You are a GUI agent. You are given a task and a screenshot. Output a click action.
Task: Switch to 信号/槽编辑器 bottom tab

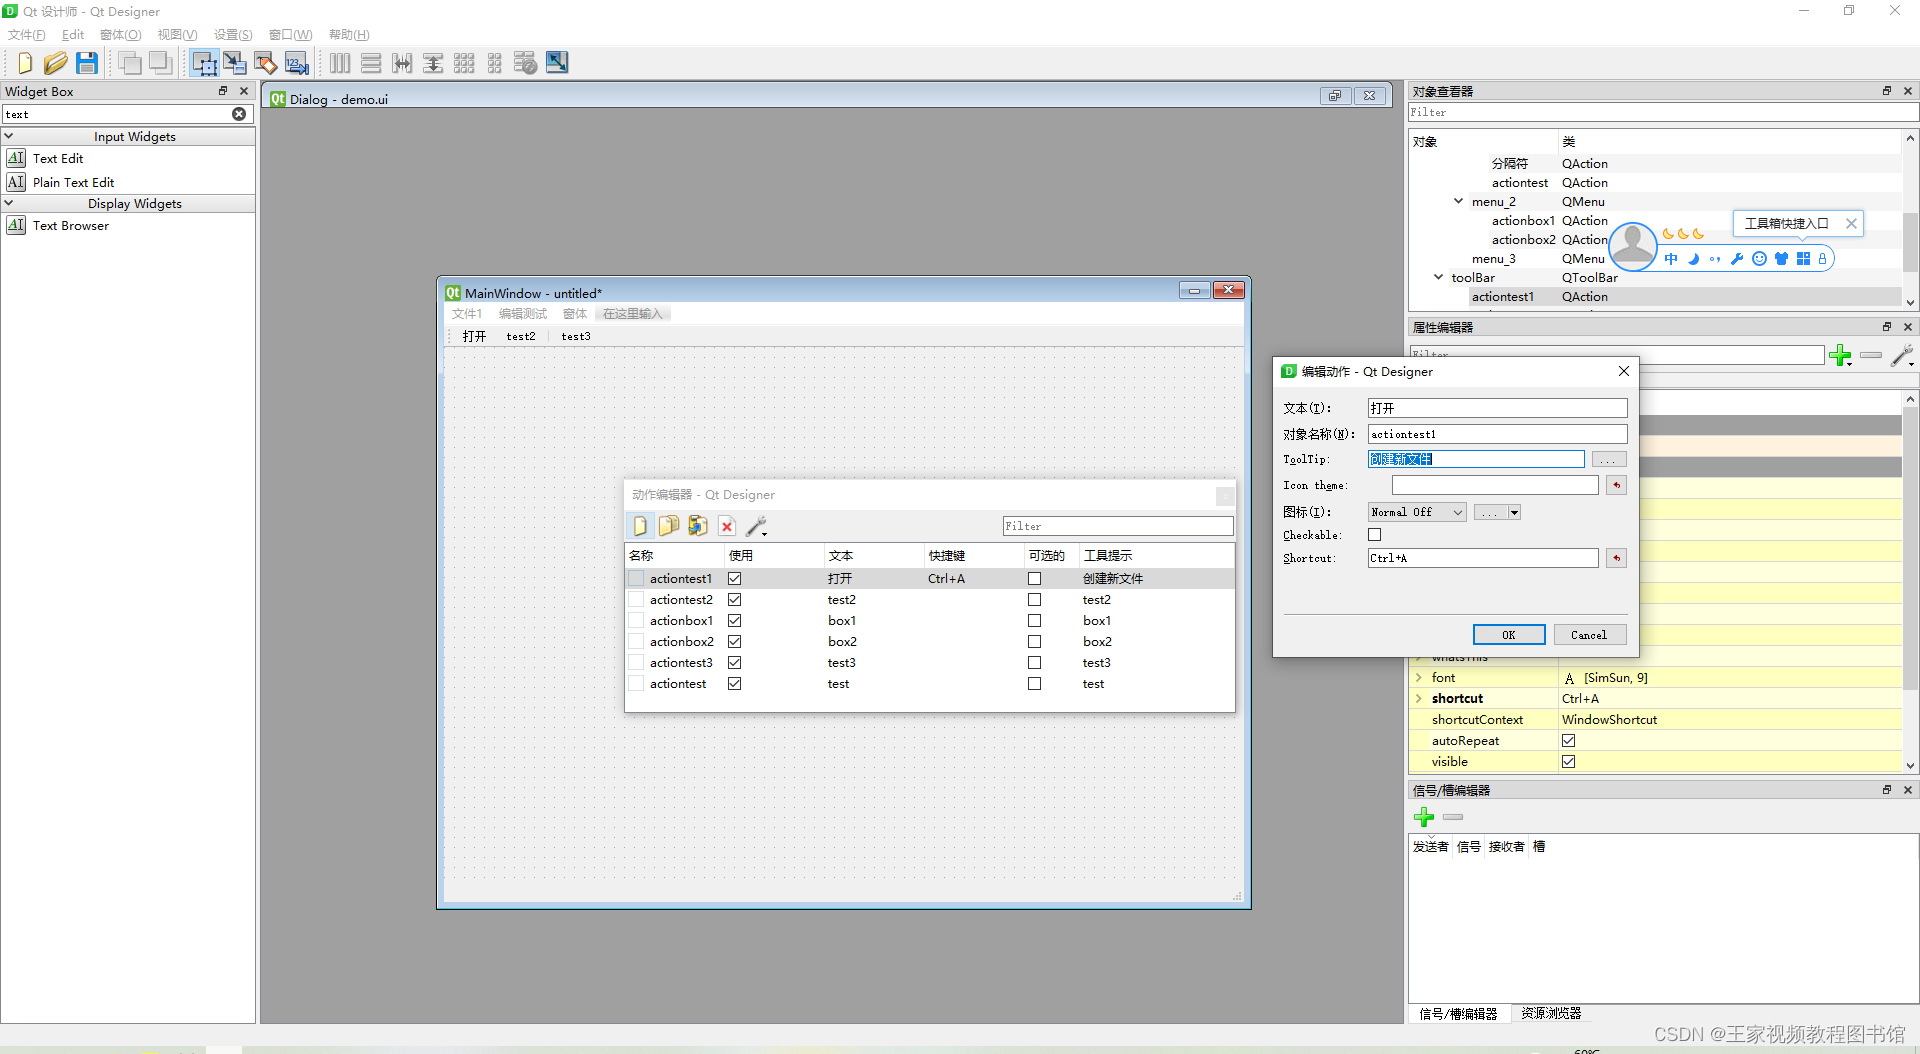pos(1458,1013)
